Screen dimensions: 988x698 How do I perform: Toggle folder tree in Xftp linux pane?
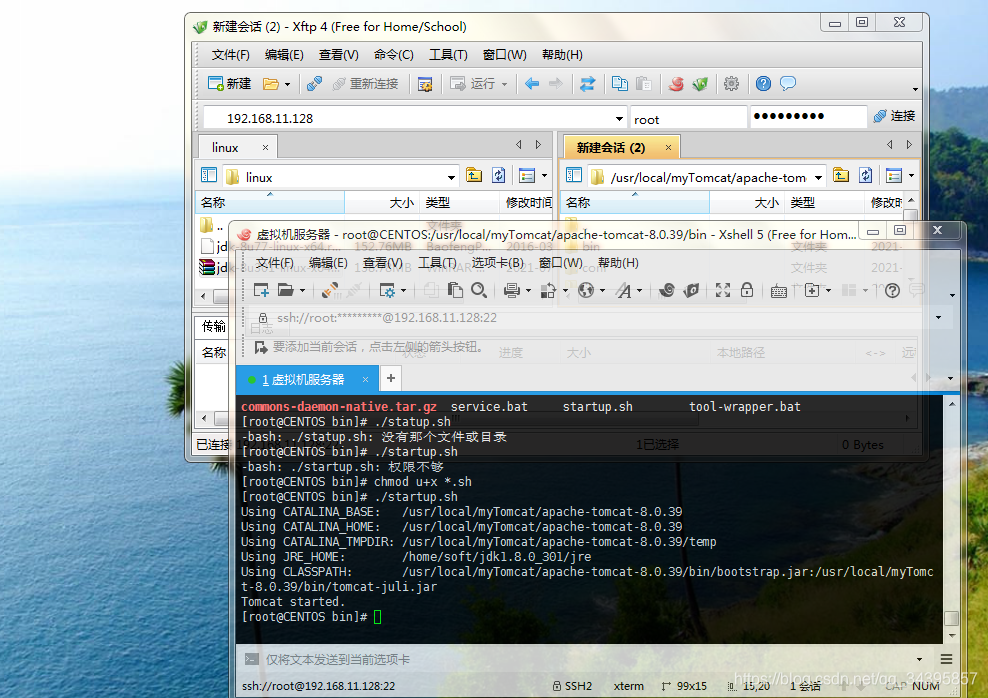(x=209, y=176)
